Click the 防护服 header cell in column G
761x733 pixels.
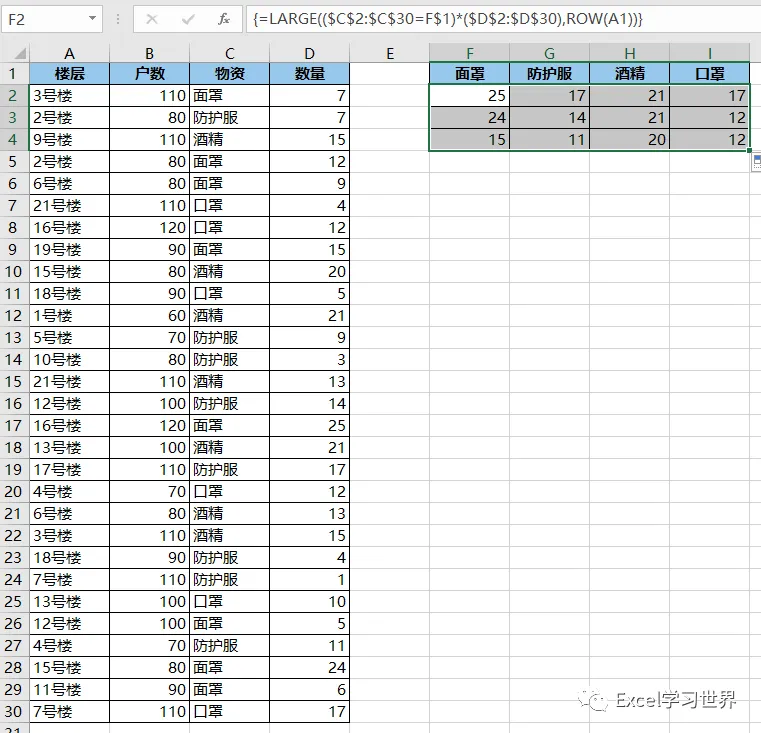(x=549, y=74)
